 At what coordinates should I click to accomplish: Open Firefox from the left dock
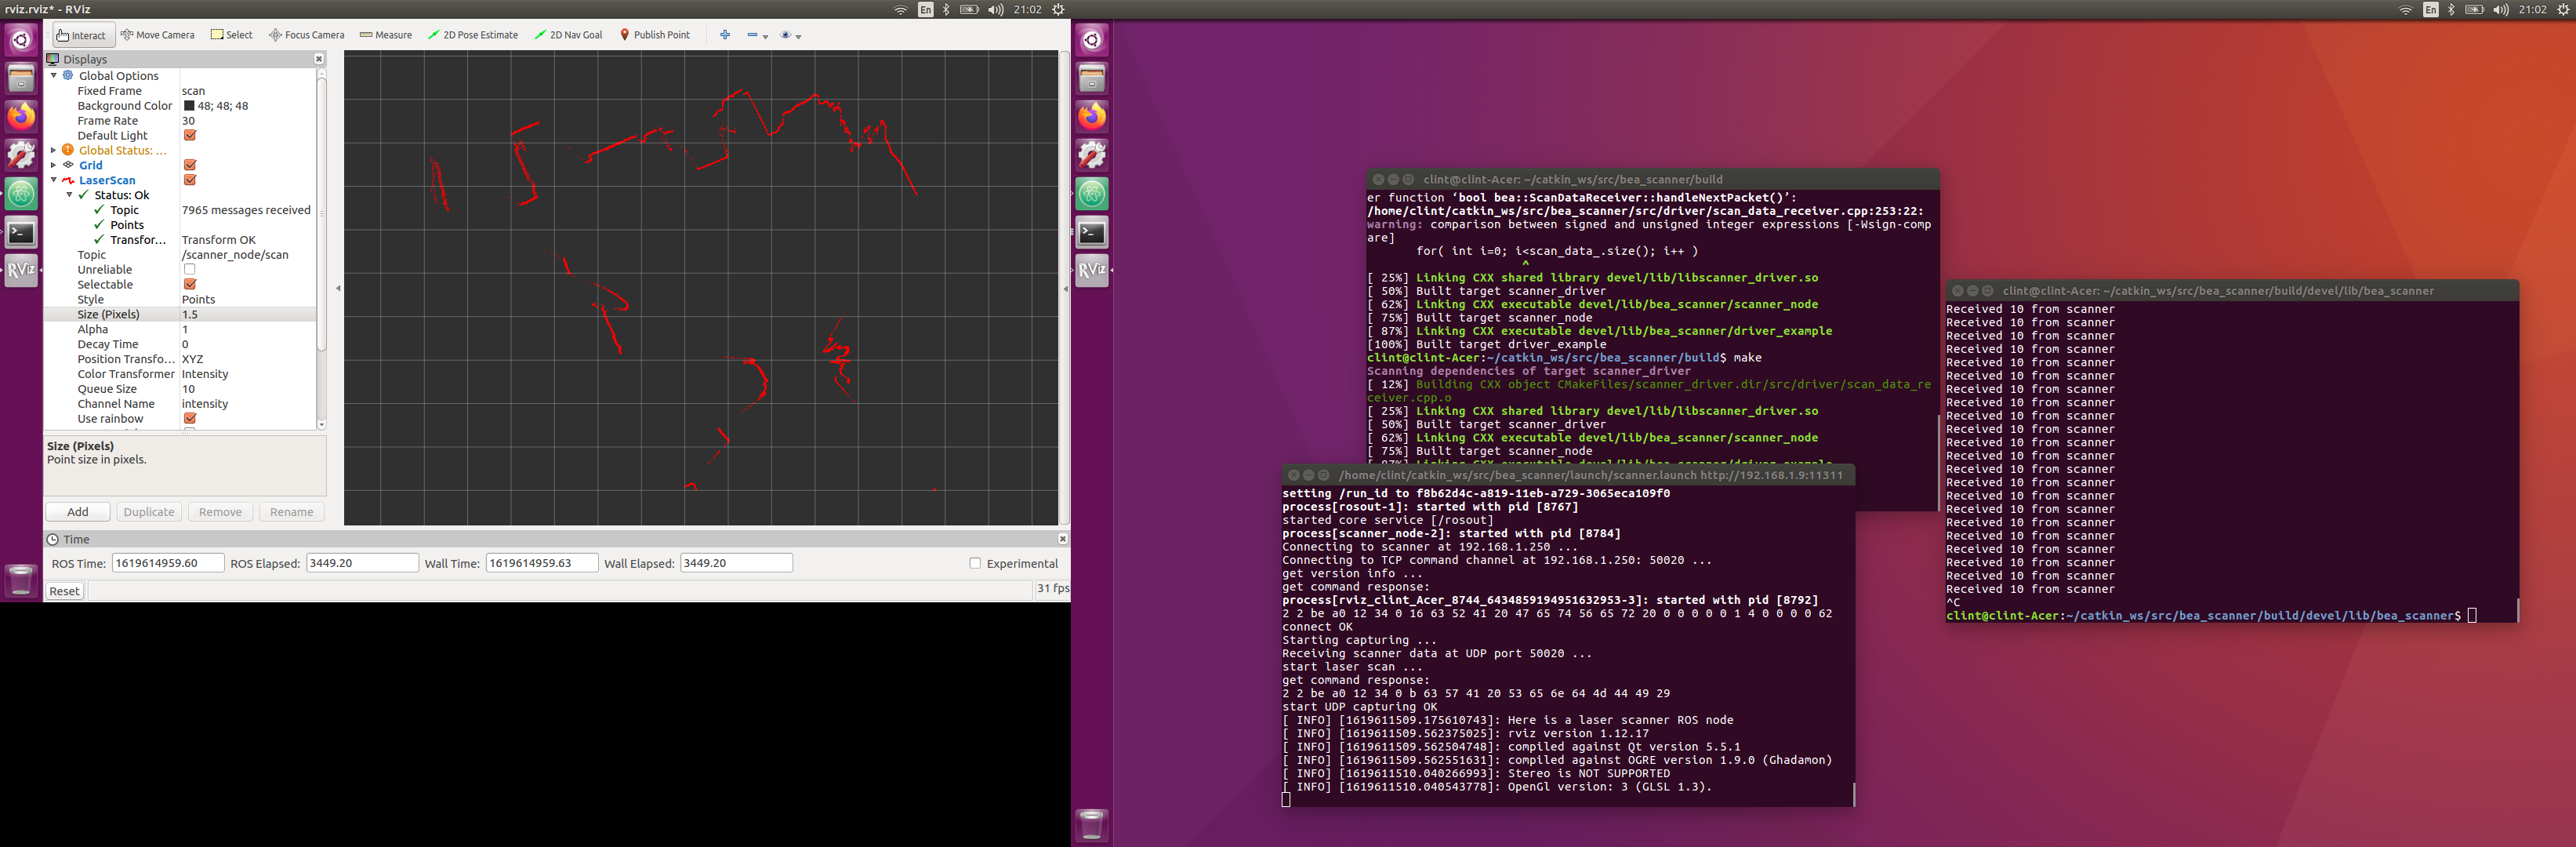(21, 116)
